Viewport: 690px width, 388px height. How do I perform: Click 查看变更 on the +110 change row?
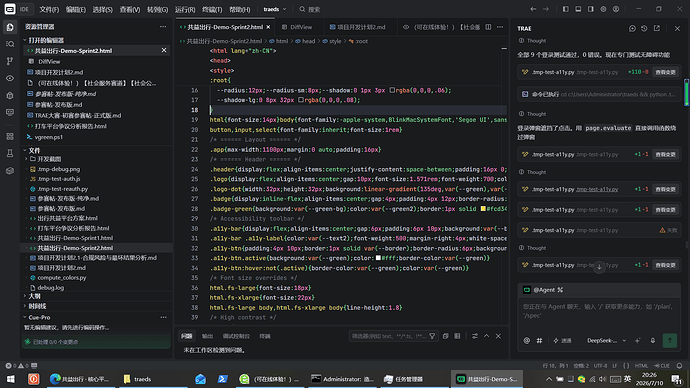[x=665, y=72]
